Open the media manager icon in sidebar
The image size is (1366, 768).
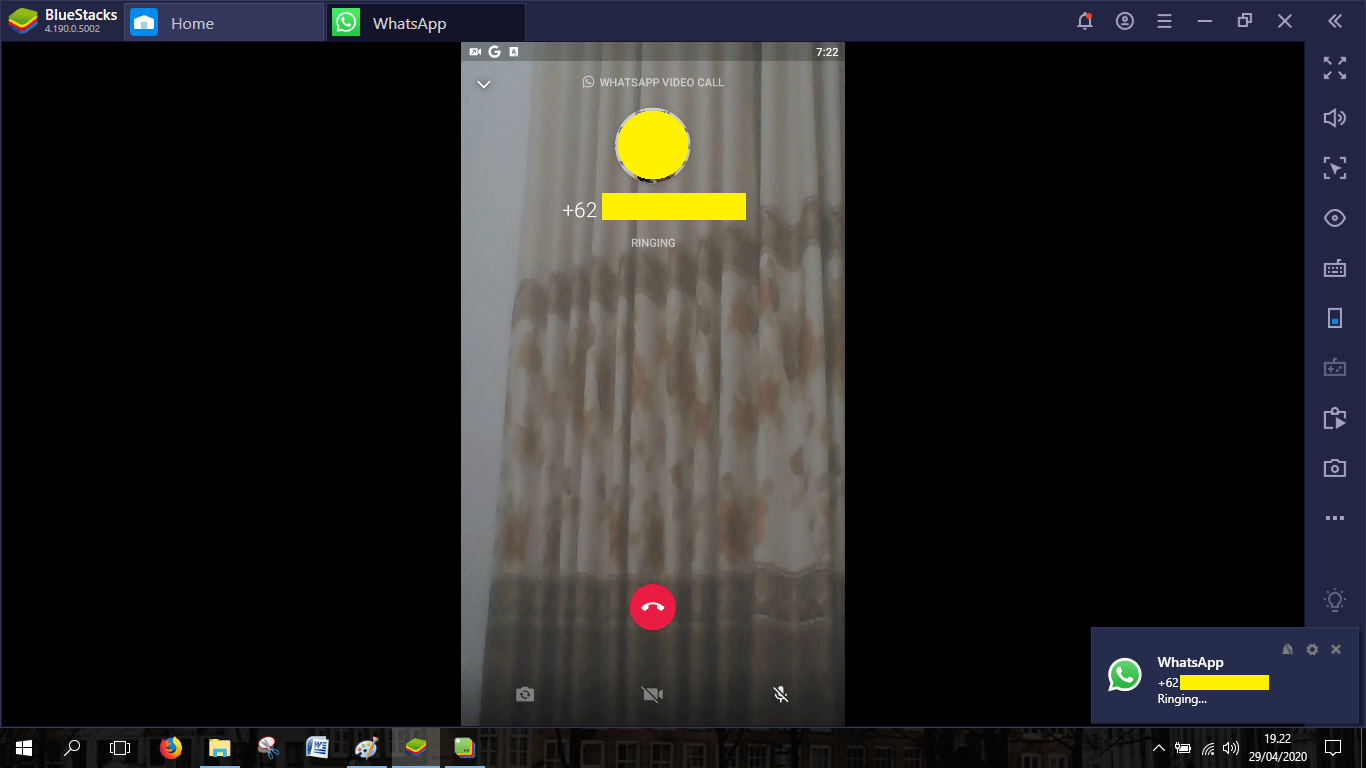pyautogui.click(x=1335, y=418)
